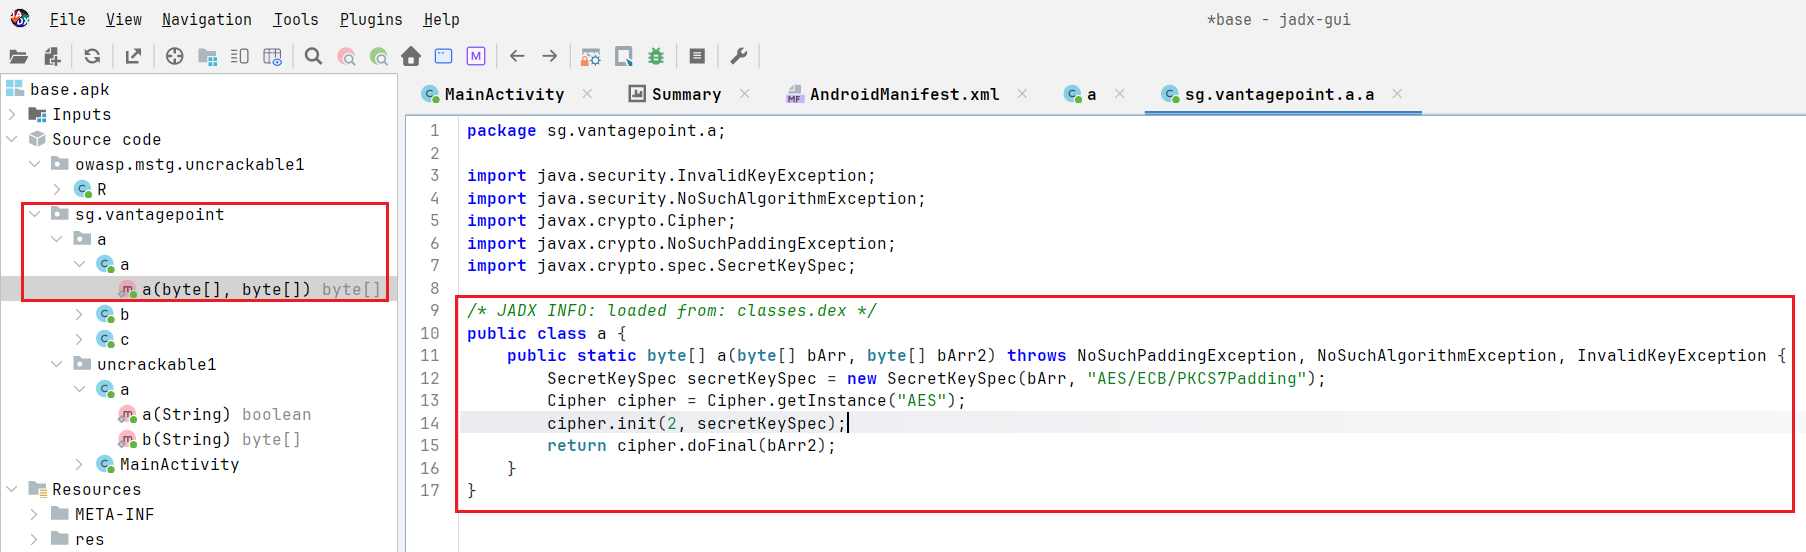Expand the META-INF folder
This screenshot has width=1806, height=552.
(35, 514)
